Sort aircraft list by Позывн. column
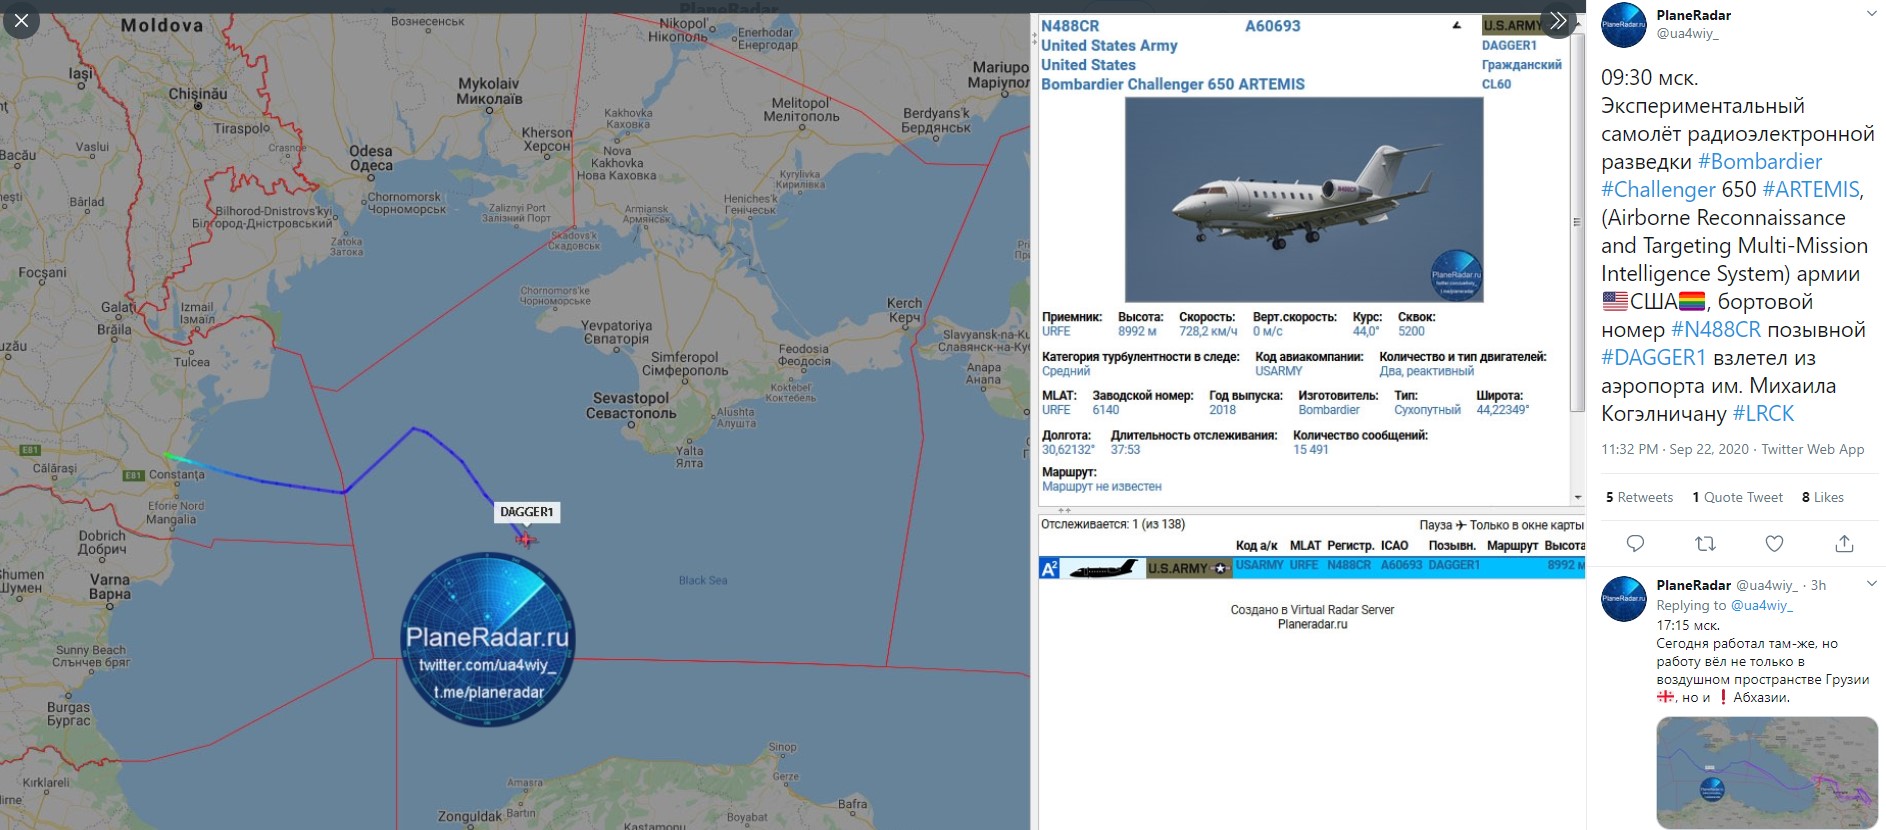This screenshot has height=830, width=1886. coord(1452,546)
